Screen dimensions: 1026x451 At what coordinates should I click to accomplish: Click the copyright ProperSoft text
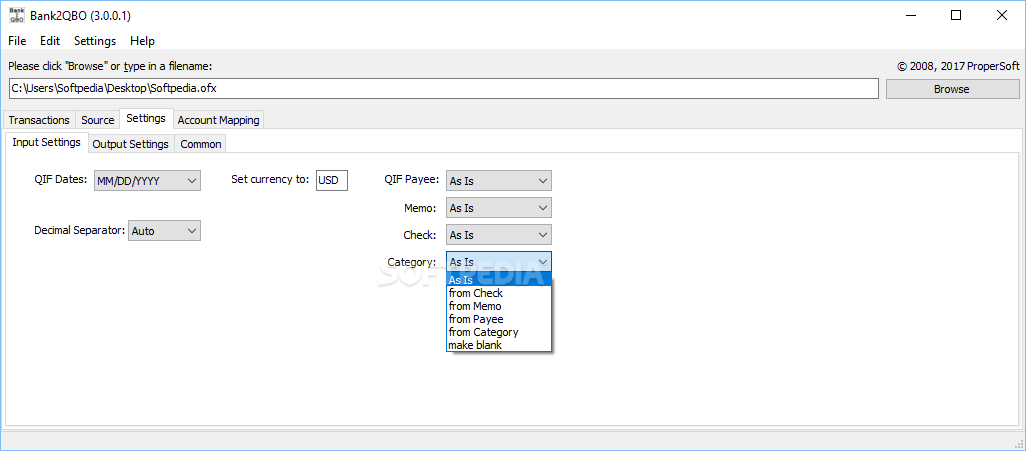(x=958, y=66)
